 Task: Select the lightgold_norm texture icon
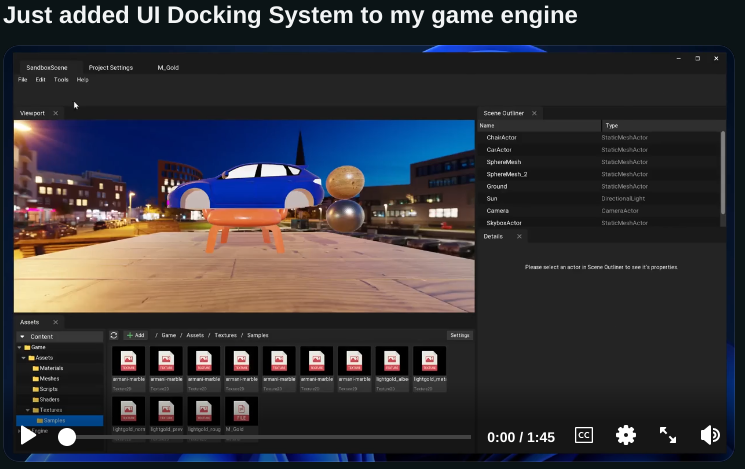(x=128, y=411)
